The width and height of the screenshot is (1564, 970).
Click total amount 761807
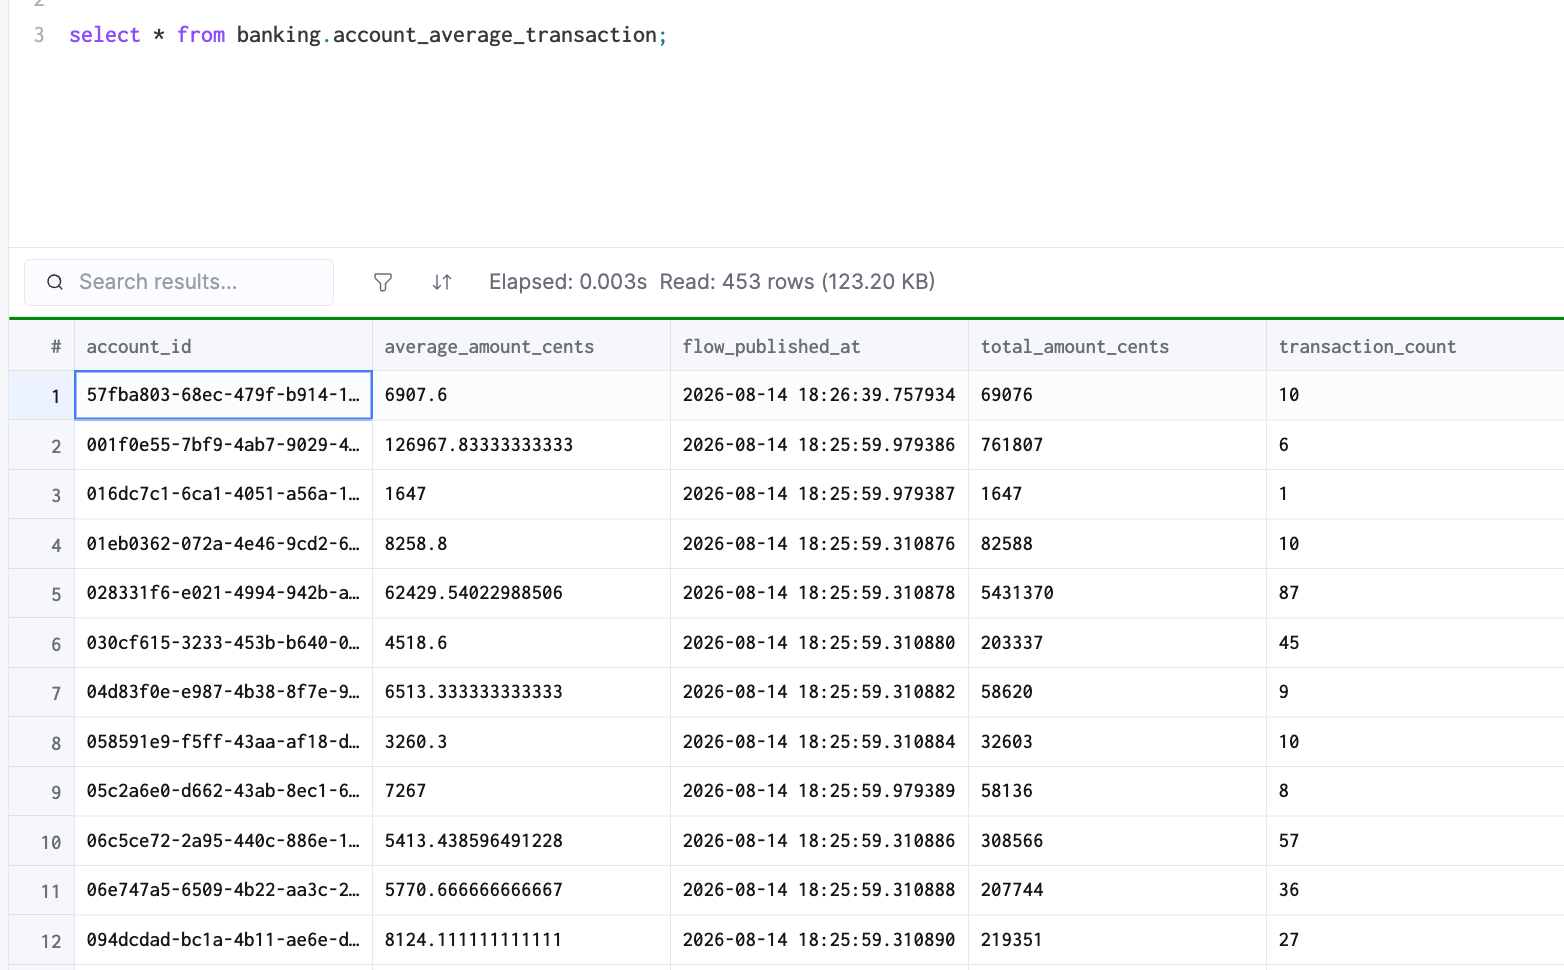tap(1011, 445)
